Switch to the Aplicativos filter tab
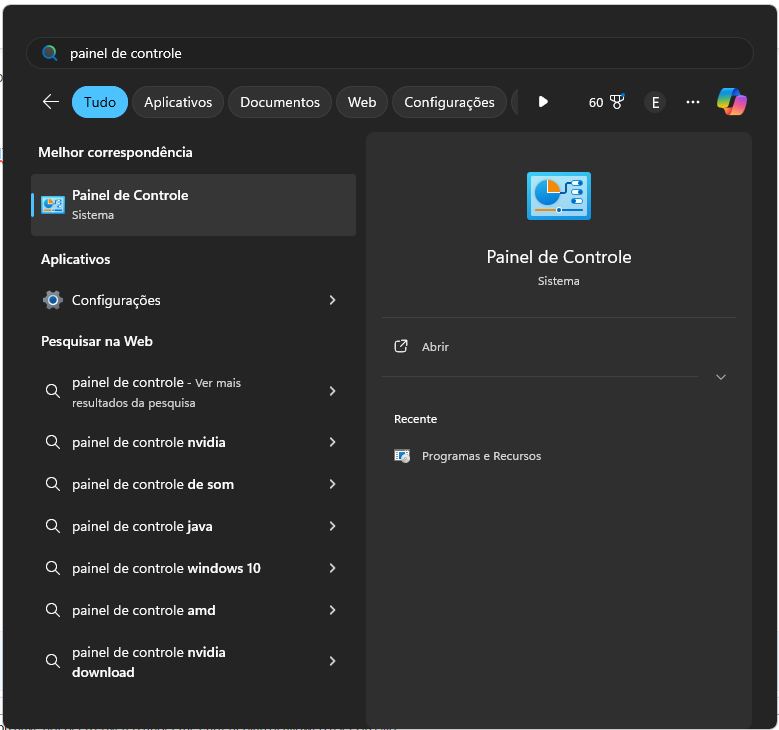Image resolution: width=779 pixels, height=730 pixels. pyautogui.click(x=178, y=102)
